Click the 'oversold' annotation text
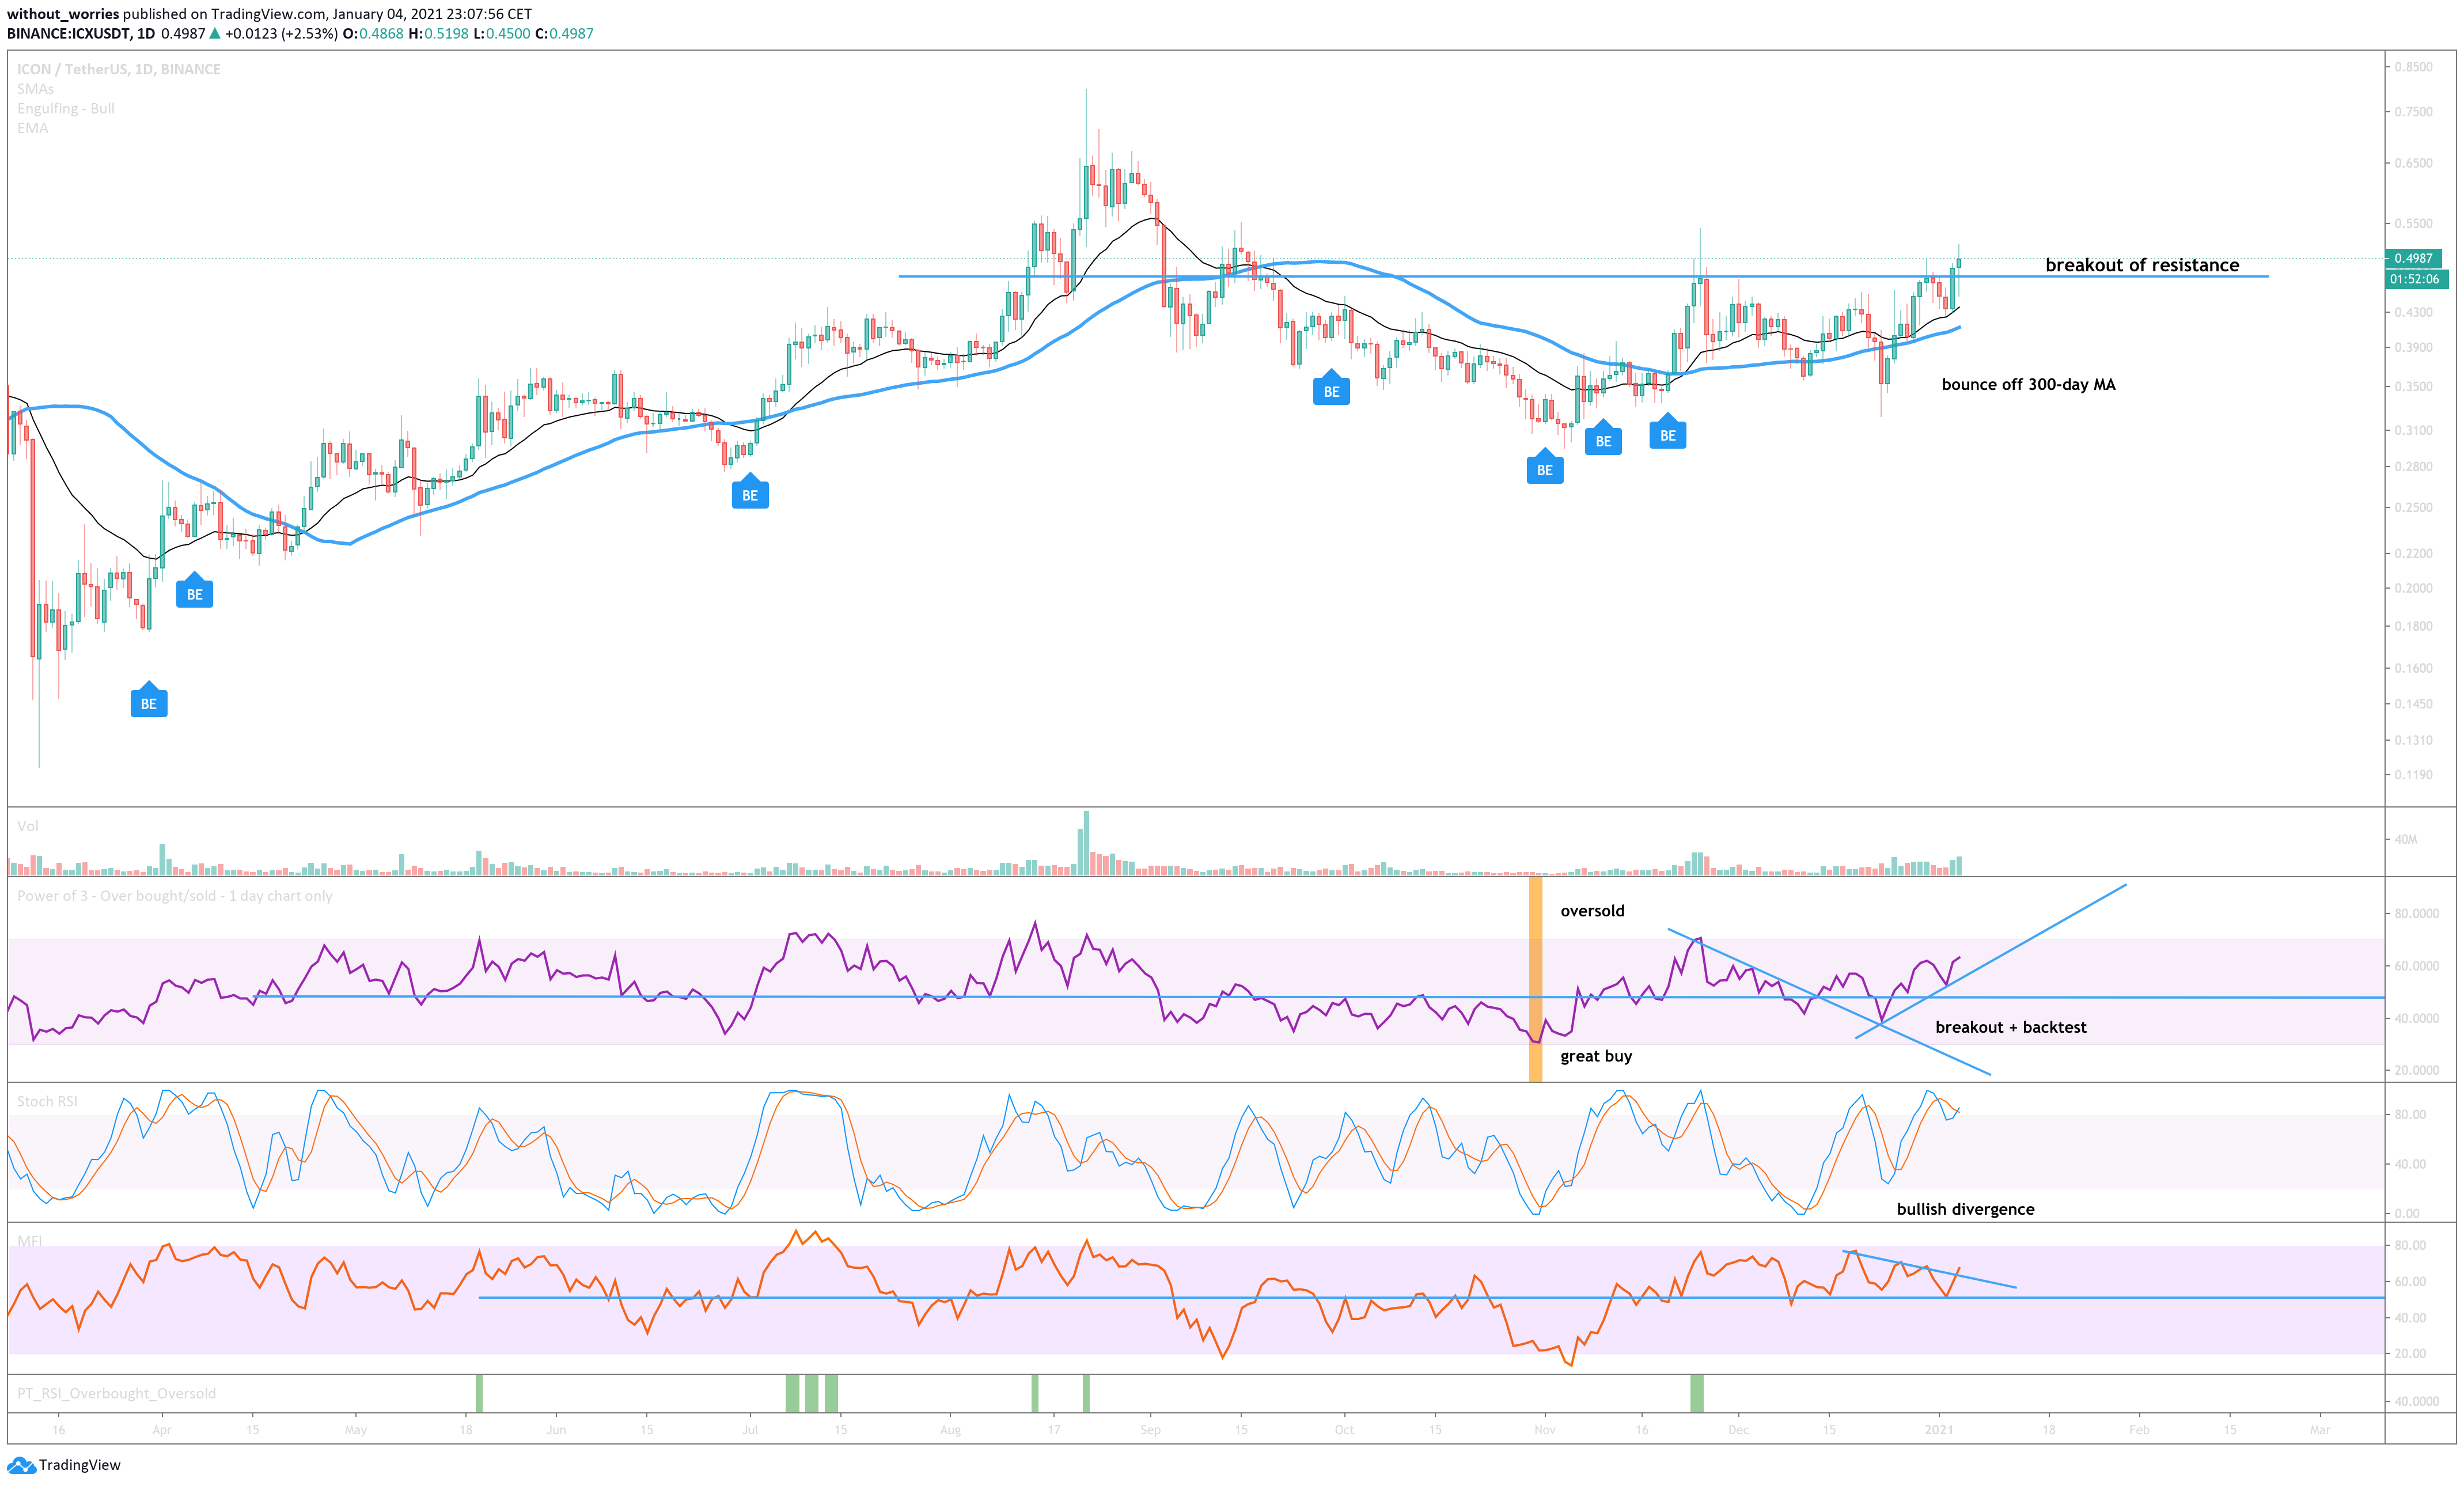Screen dimensions: 2464x1486 [1592, 911]
